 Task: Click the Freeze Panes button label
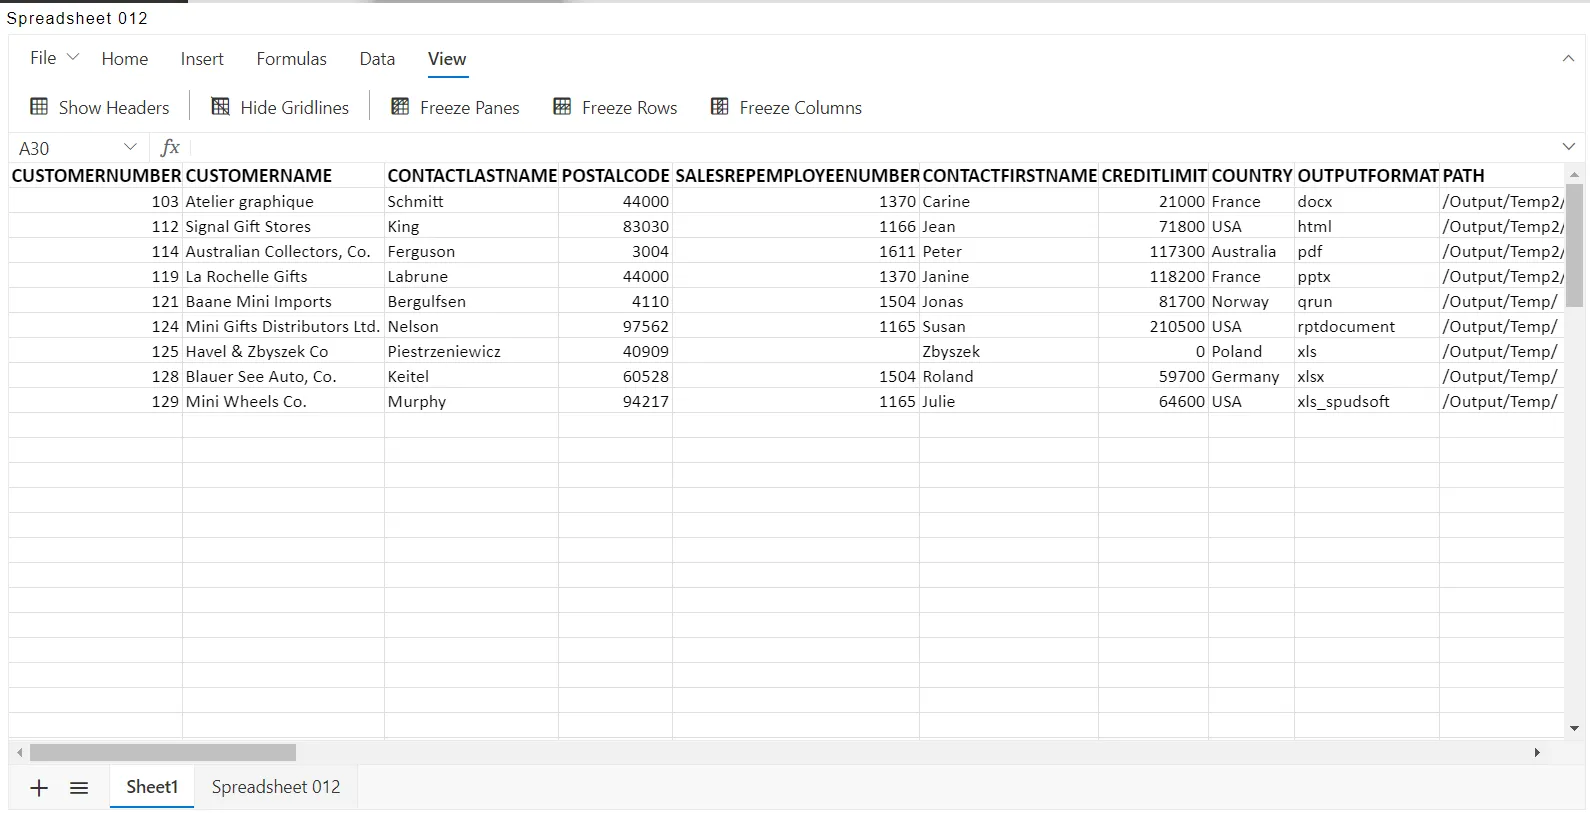click(x=470, y=108)
